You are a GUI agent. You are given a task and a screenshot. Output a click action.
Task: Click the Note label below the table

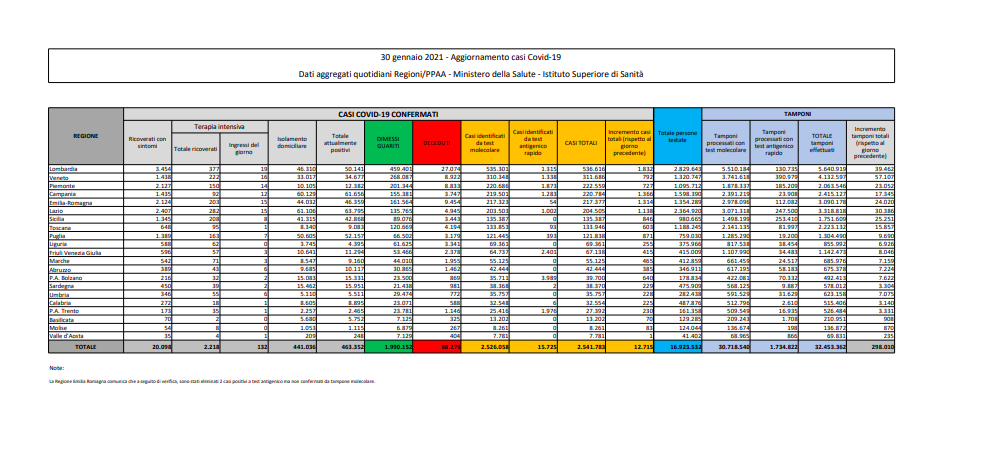(56, 369)
